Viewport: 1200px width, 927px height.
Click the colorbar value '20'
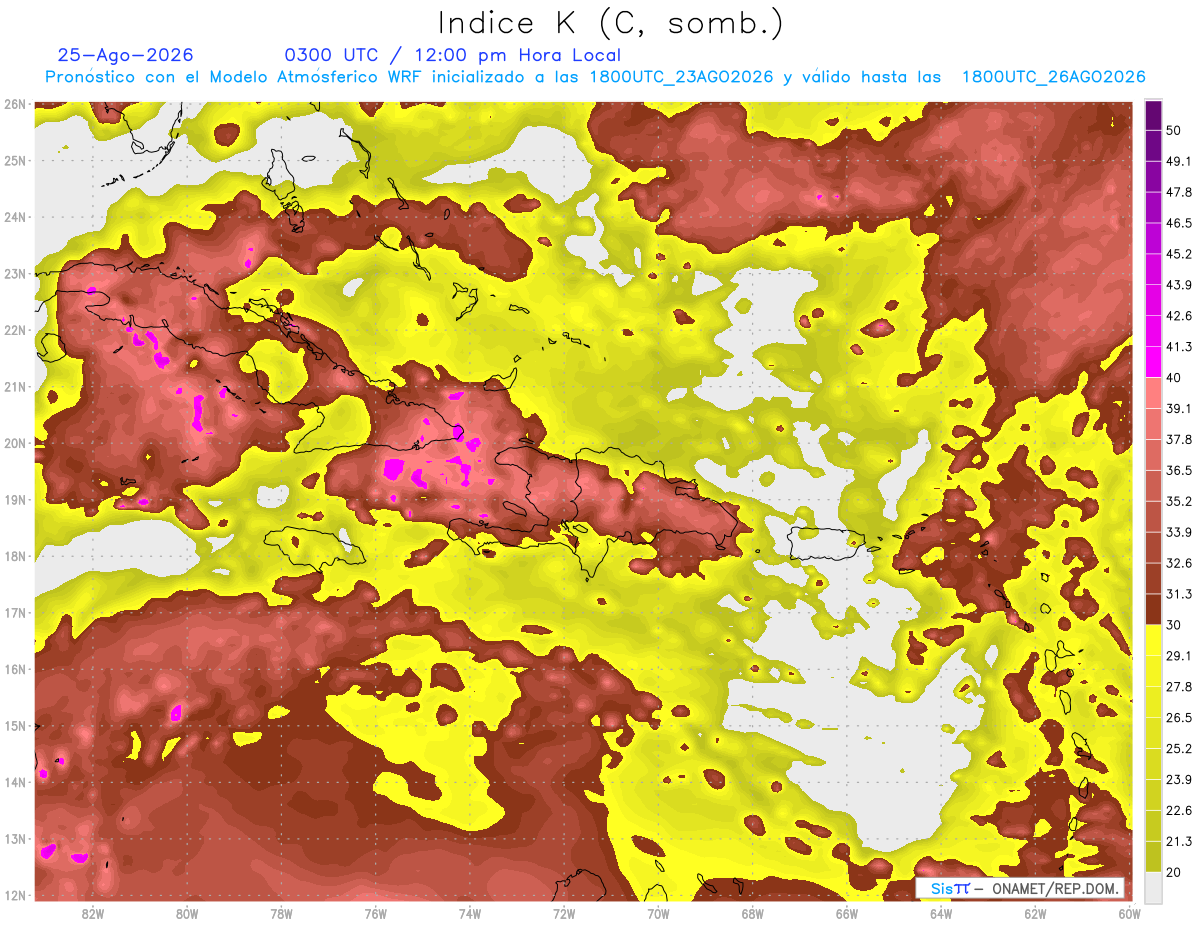(x=1175, y=873)
